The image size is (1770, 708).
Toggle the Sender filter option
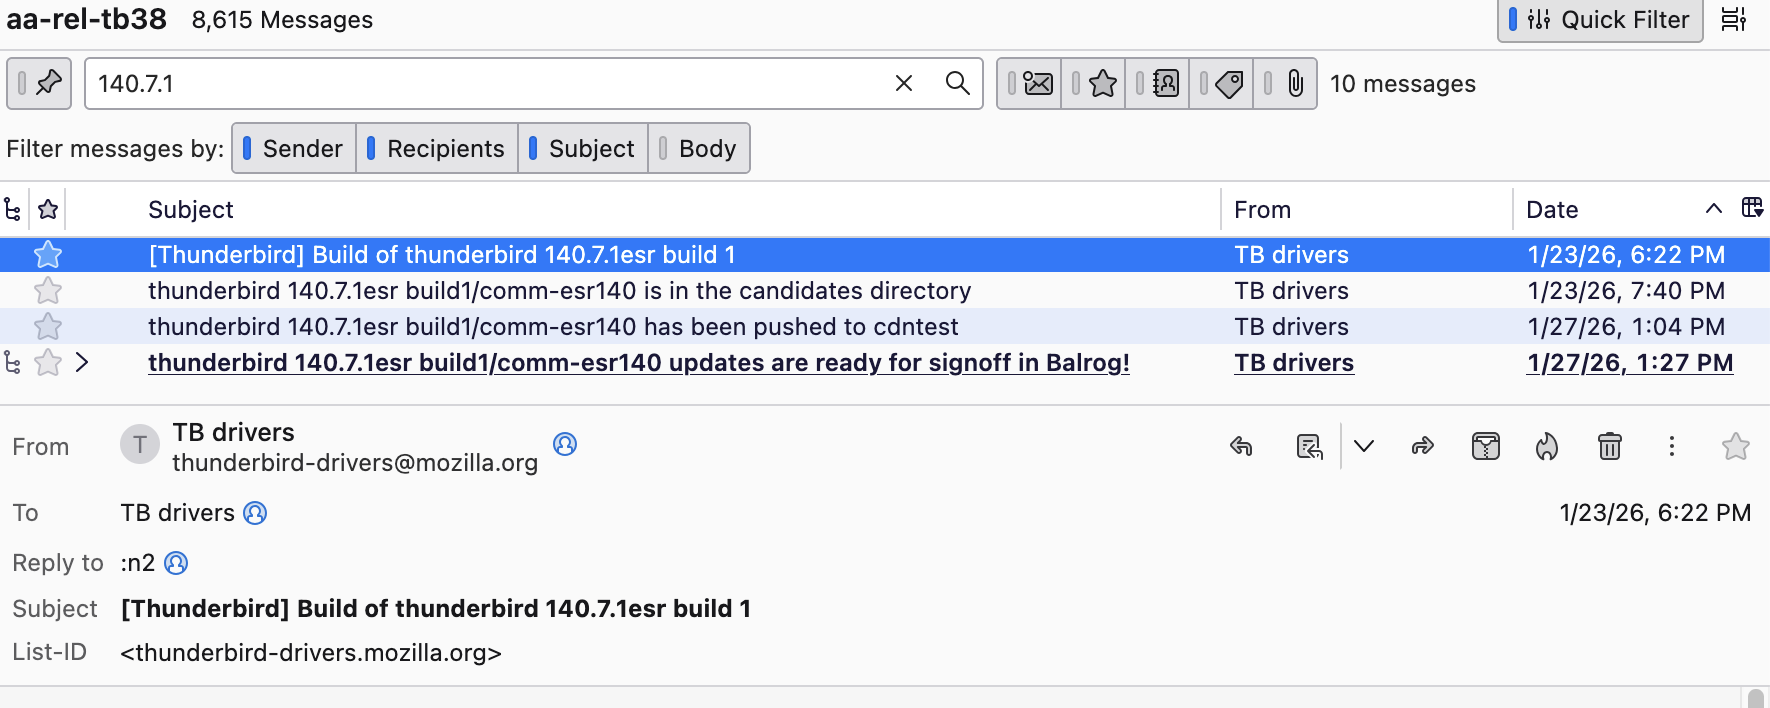294,149
